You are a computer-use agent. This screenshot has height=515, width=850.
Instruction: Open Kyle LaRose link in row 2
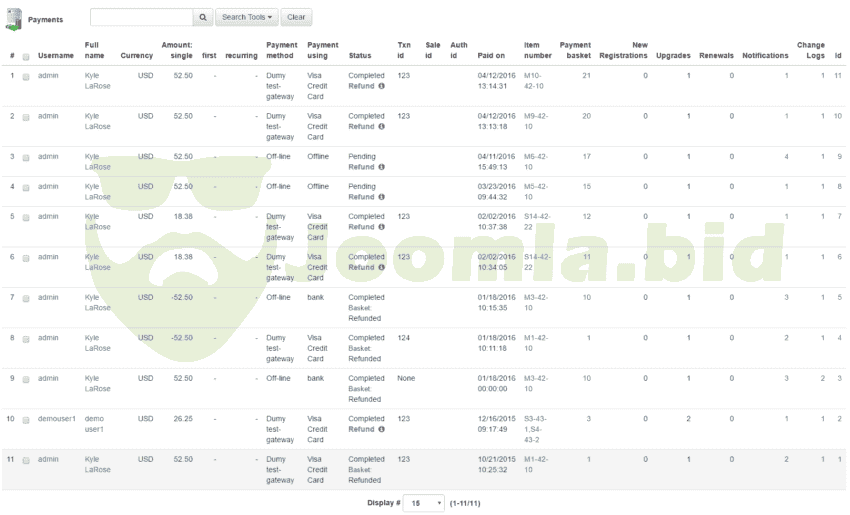pos(97,121)
